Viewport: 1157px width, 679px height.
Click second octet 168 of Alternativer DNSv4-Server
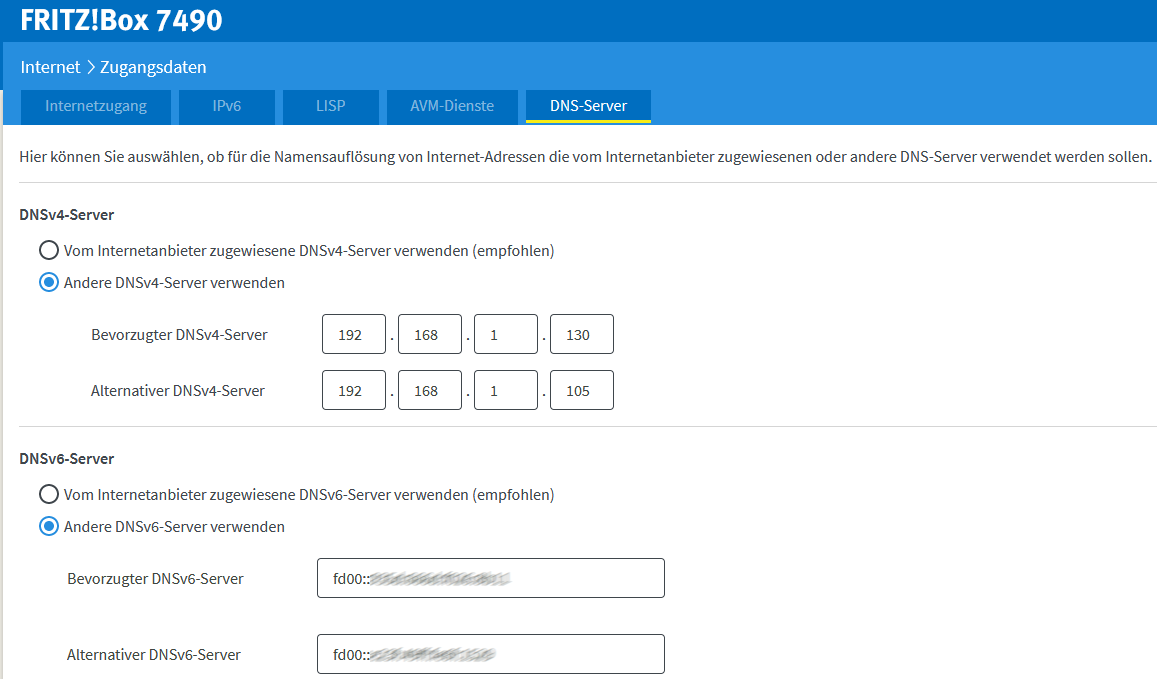(x=429, y=390)
